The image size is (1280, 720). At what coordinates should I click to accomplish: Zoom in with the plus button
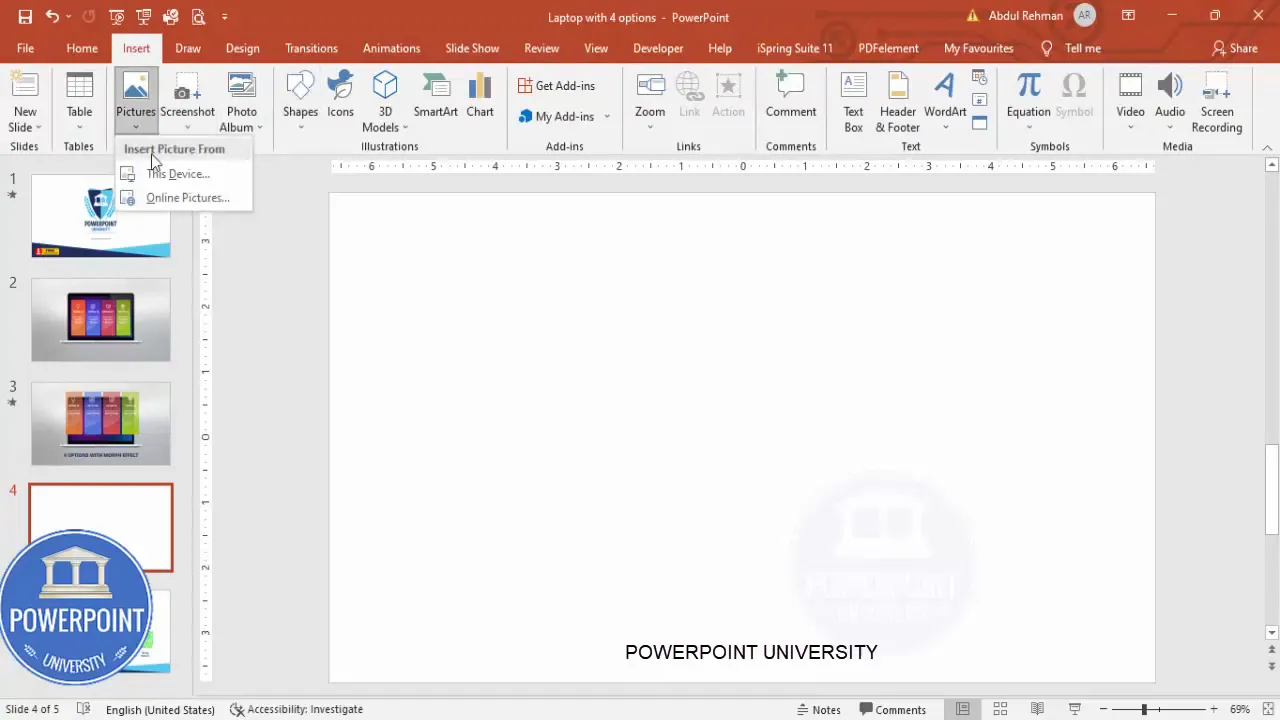pyautogui.click(x=1214, y=709)
